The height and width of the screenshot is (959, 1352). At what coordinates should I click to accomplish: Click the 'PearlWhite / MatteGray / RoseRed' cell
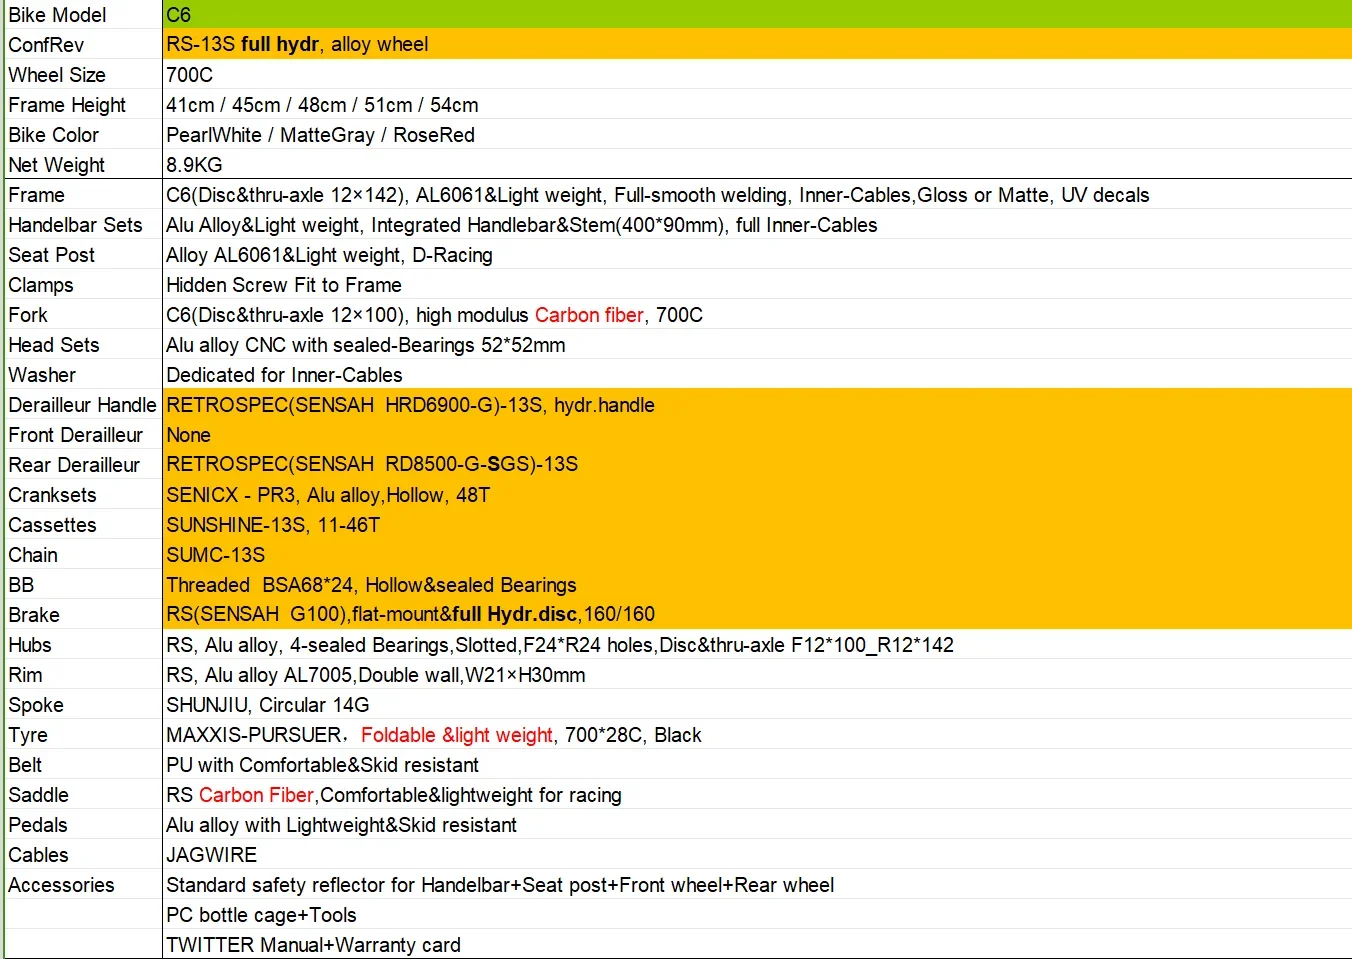point(757,134)
